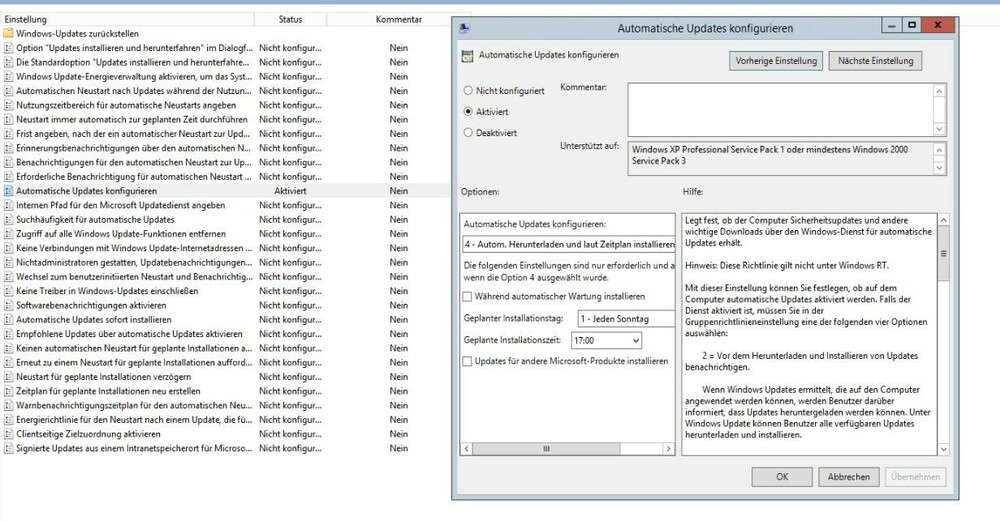Click the 'Nächste Einstellung' button

tap(875, 61)
